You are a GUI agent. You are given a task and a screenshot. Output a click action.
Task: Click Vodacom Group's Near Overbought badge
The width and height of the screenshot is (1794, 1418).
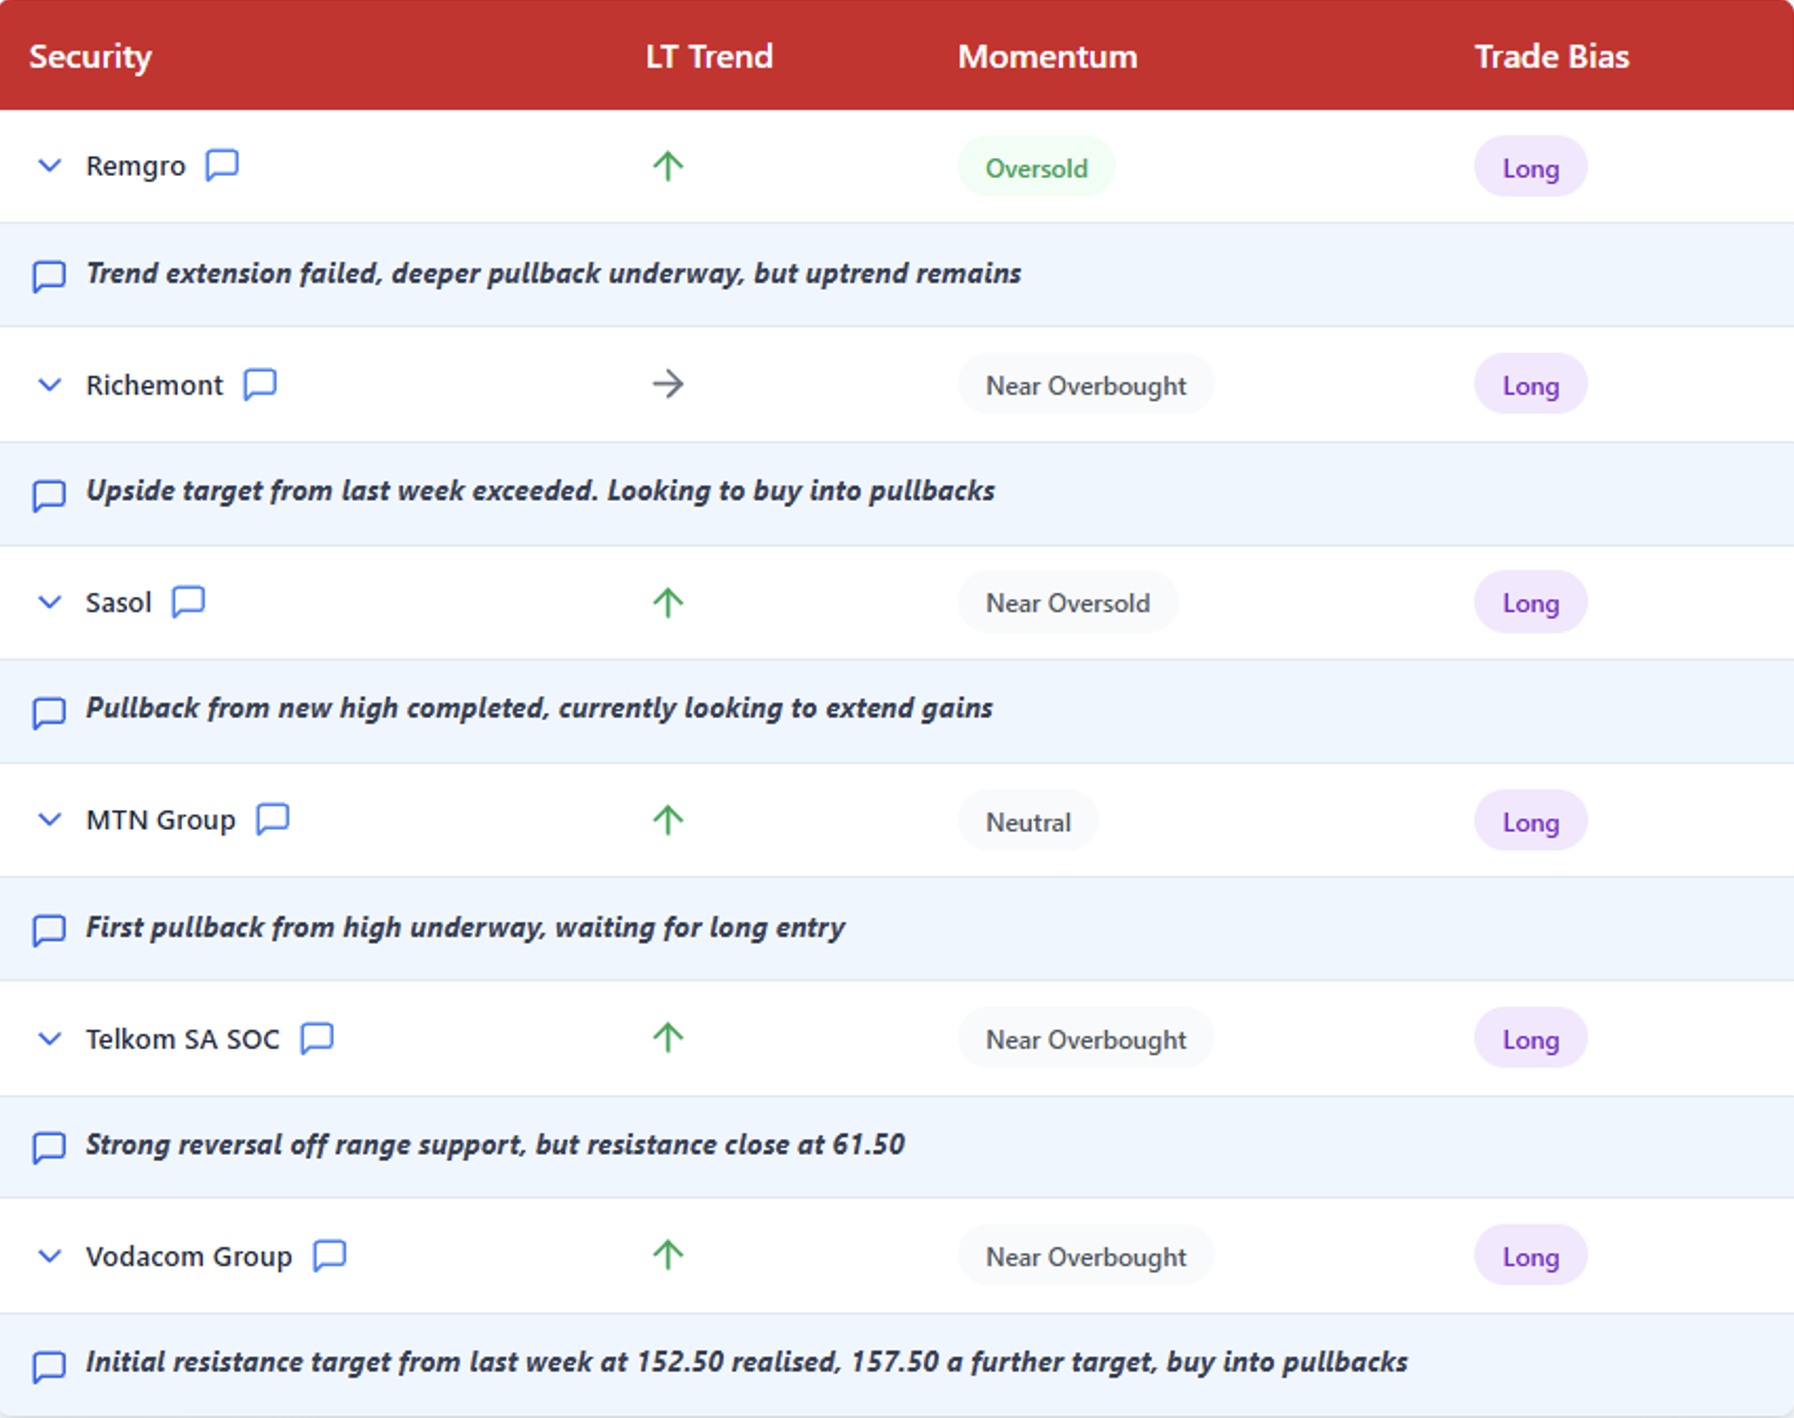click(1086, 1256)
